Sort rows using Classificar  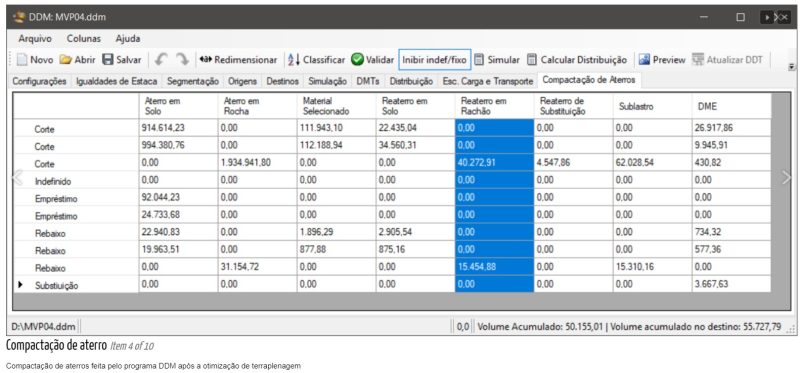(316, 60)
